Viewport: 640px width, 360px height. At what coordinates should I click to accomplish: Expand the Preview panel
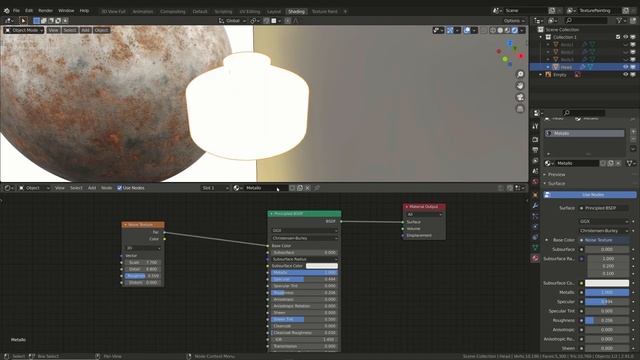[556, 175]
